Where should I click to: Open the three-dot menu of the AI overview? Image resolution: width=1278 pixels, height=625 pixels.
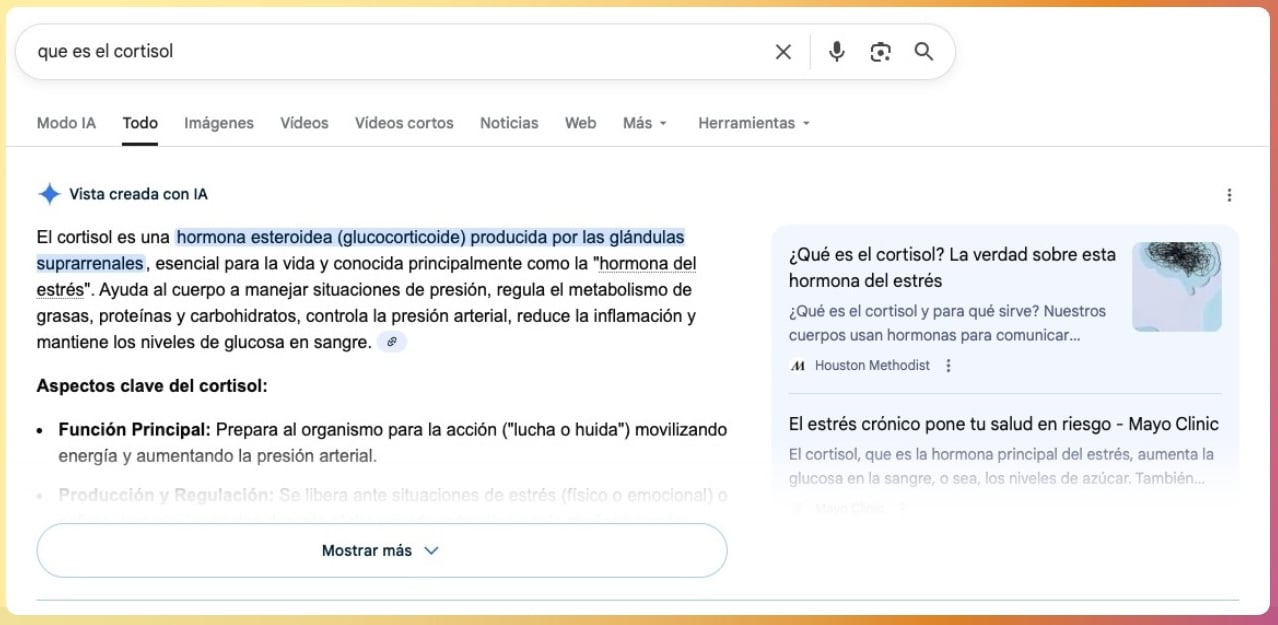point(1229,194)
